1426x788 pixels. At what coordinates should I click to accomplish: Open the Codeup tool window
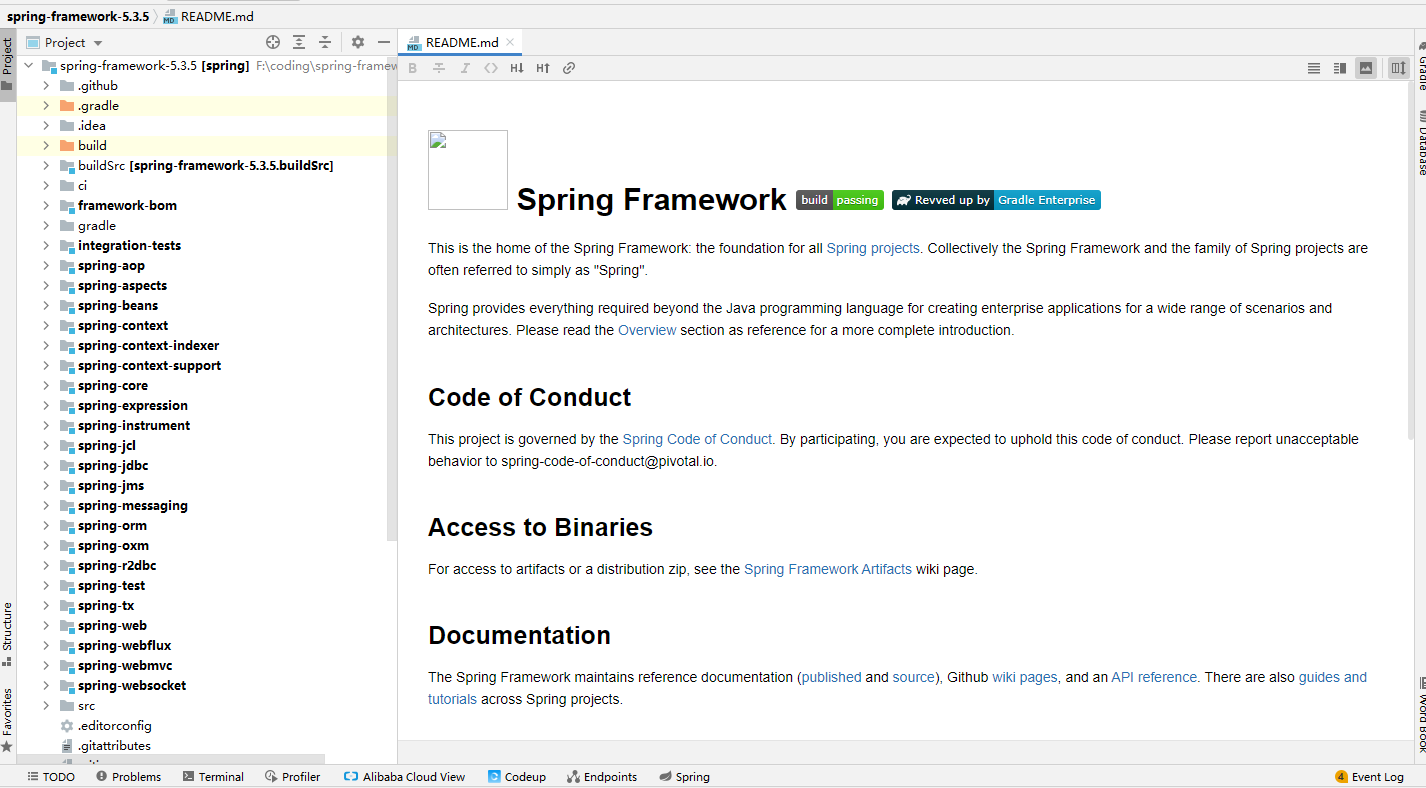(x=517, y=777)
